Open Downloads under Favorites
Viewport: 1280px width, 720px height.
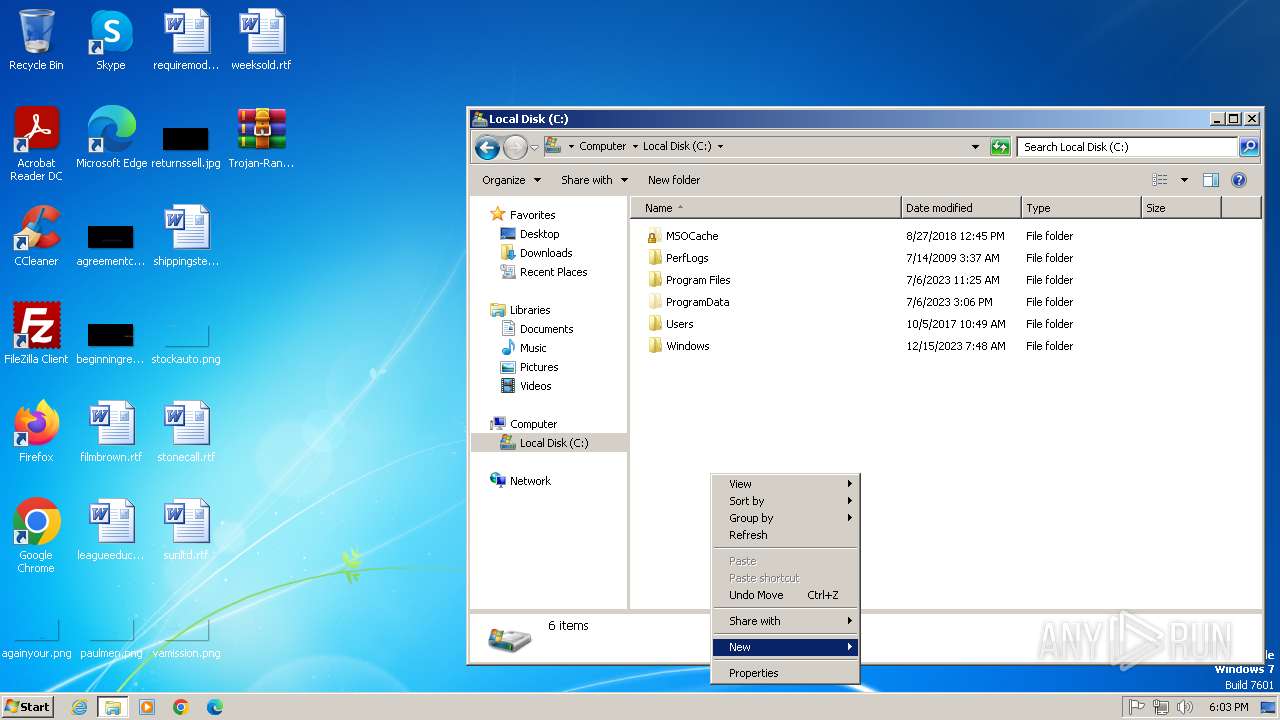click(536, 253)
